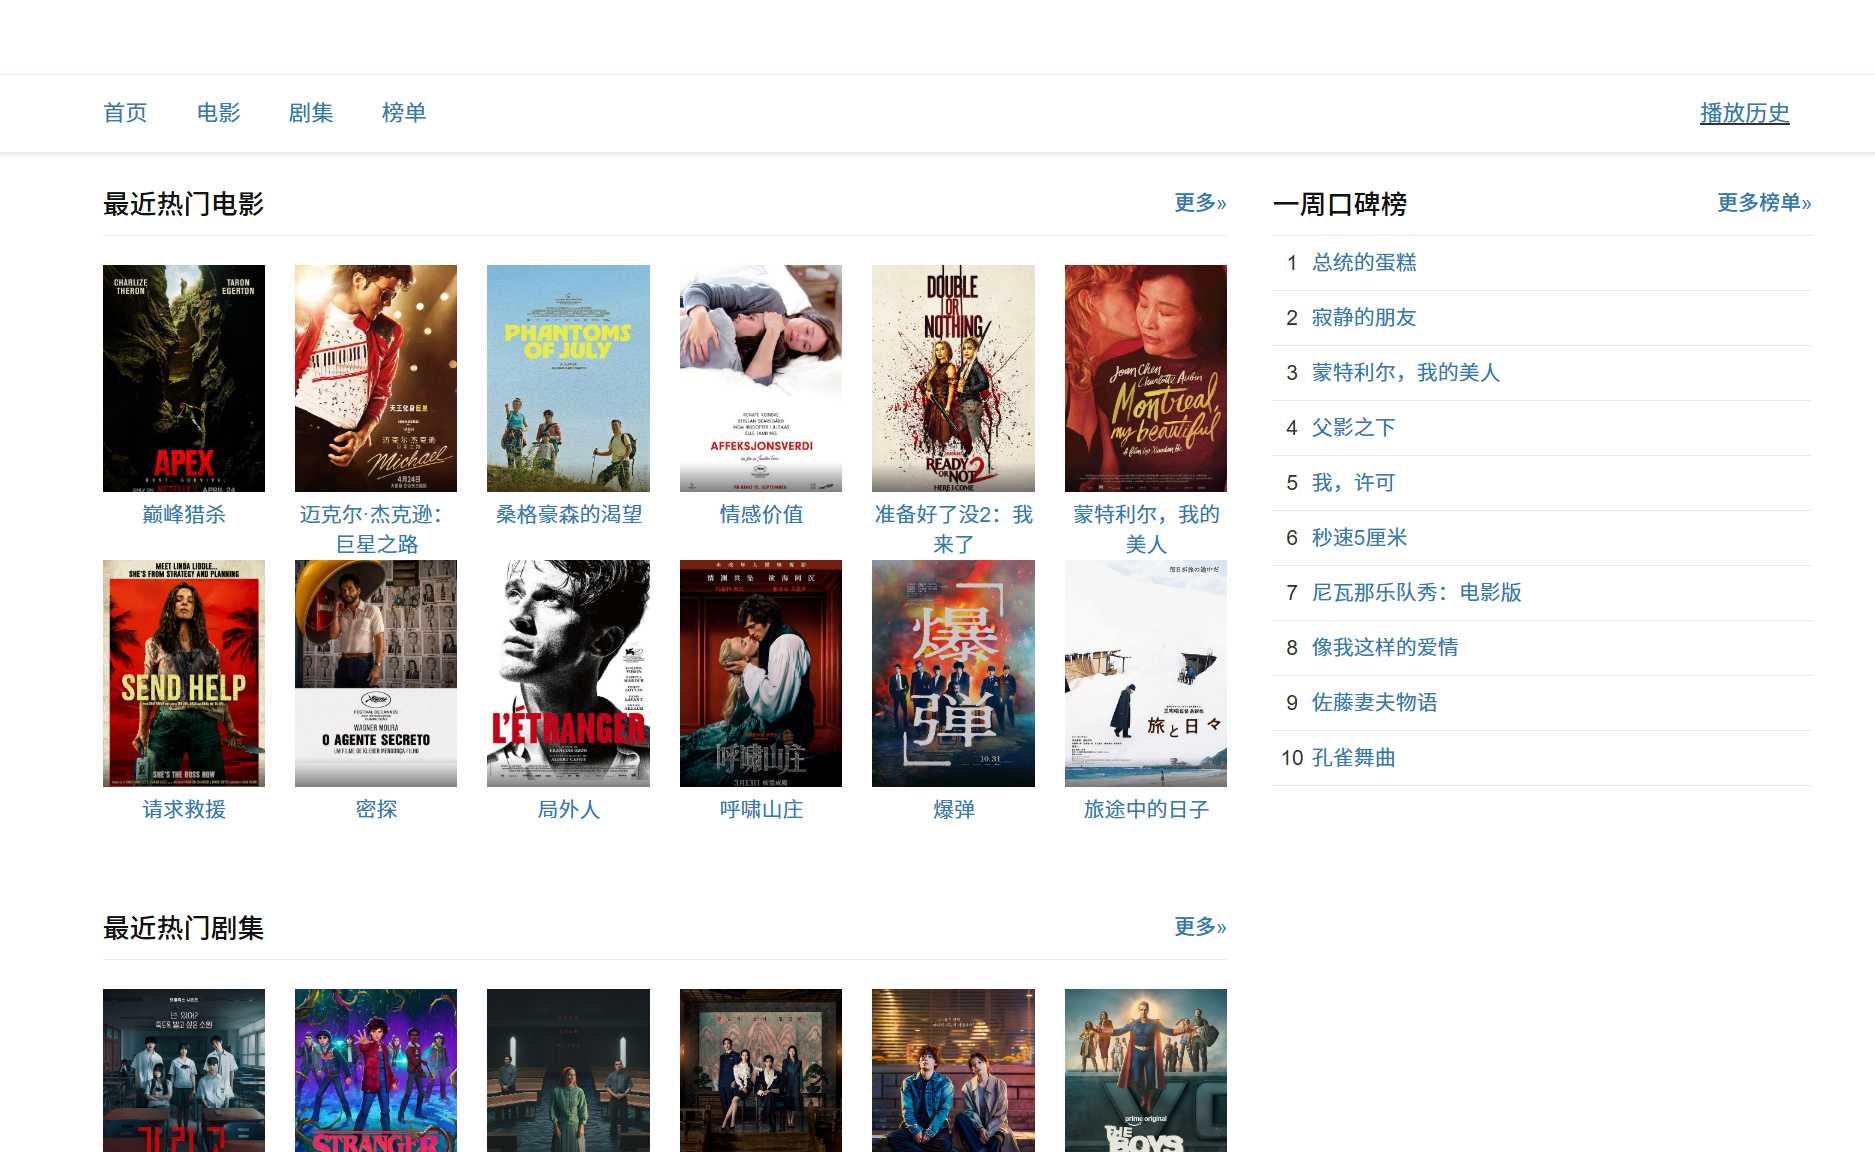Click the Stranger Things series poster
Viewport: 1875px width, 1152px height.
(376, 1070)
